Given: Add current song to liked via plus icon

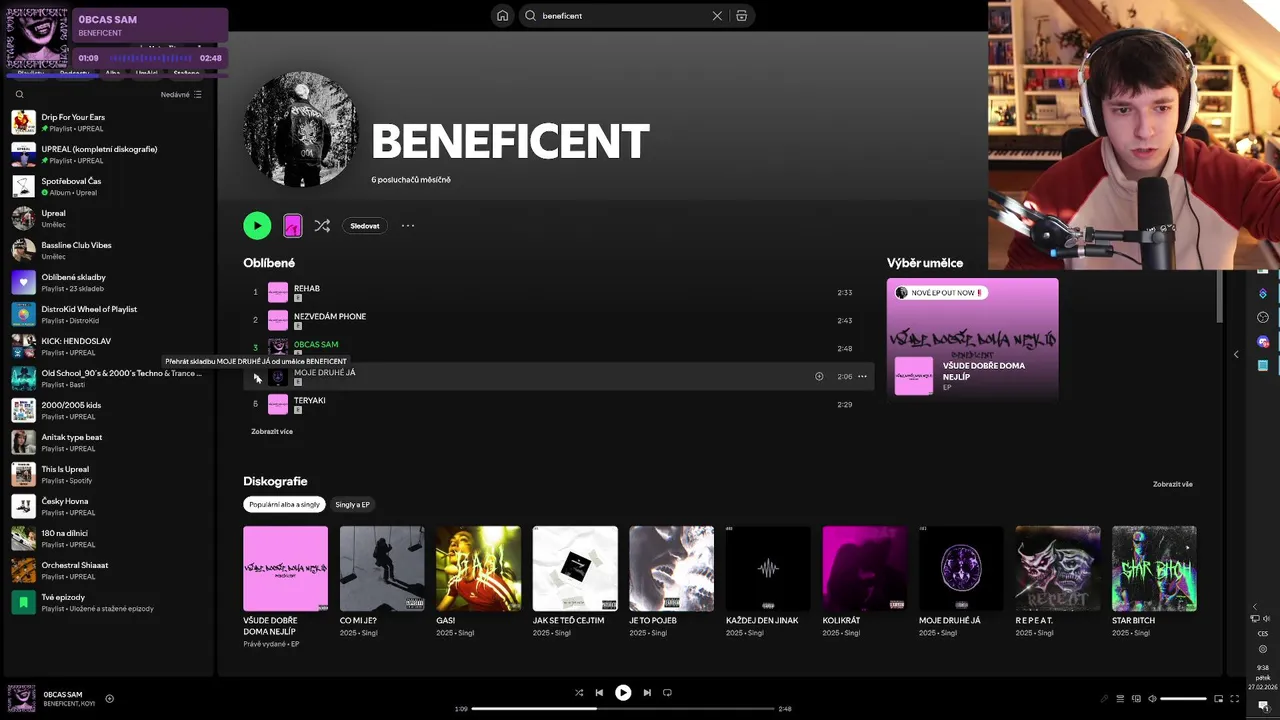Looking at the screenshot, I should (x=110, y=699).
